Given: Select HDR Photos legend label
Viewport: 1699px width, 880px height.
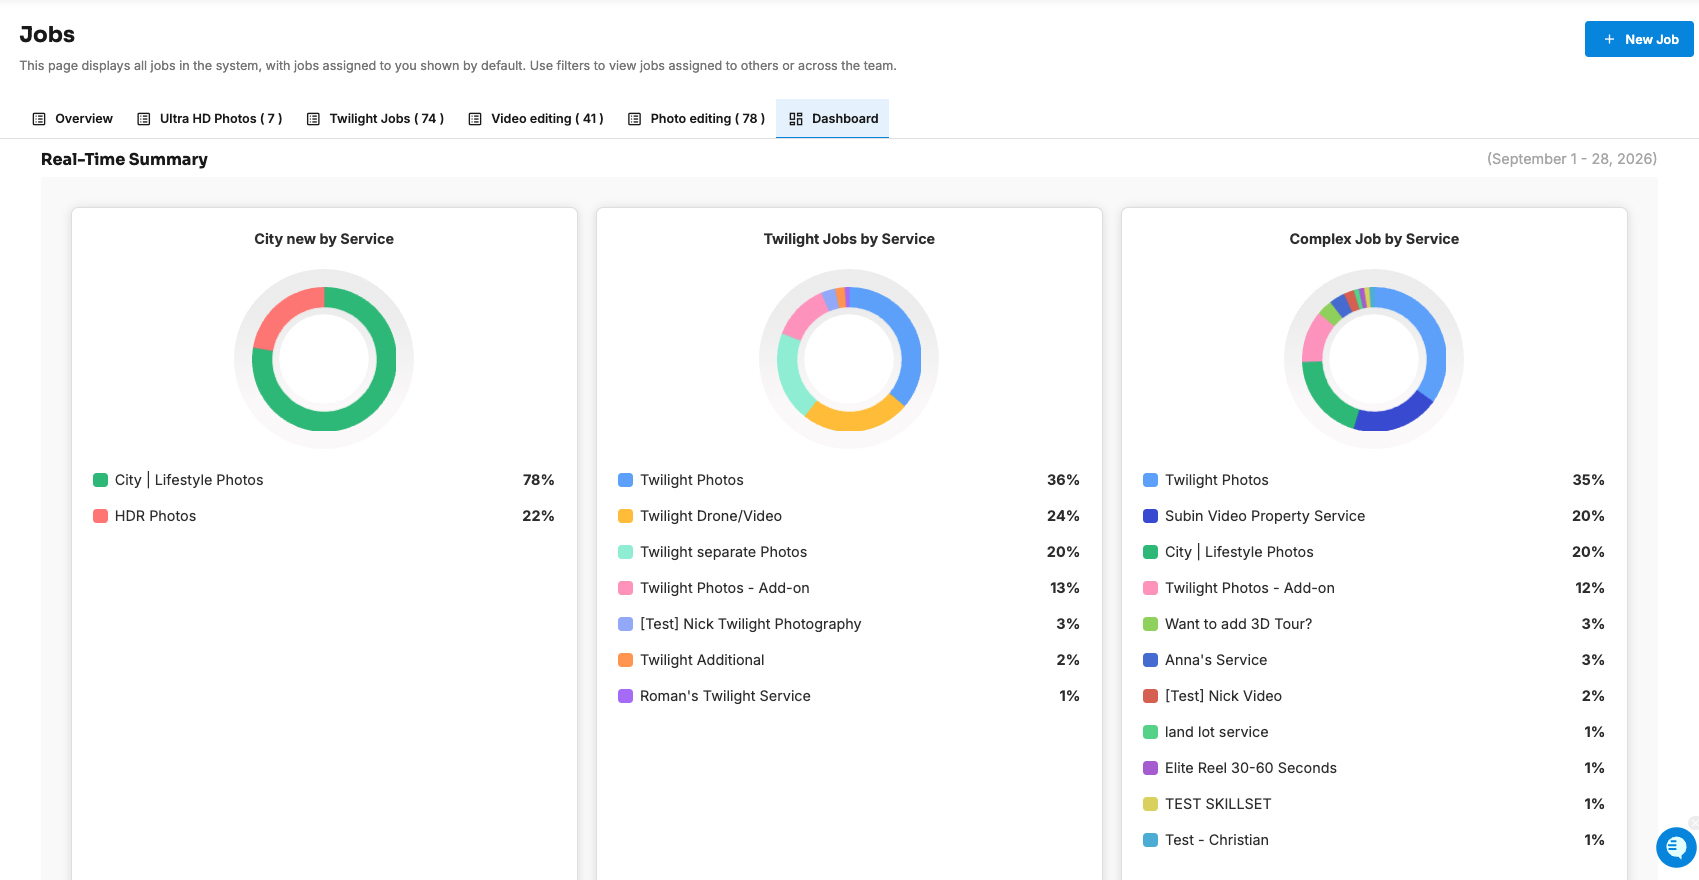Looking at the screenshot, I should pyautogui.click(x=155, y=516).
